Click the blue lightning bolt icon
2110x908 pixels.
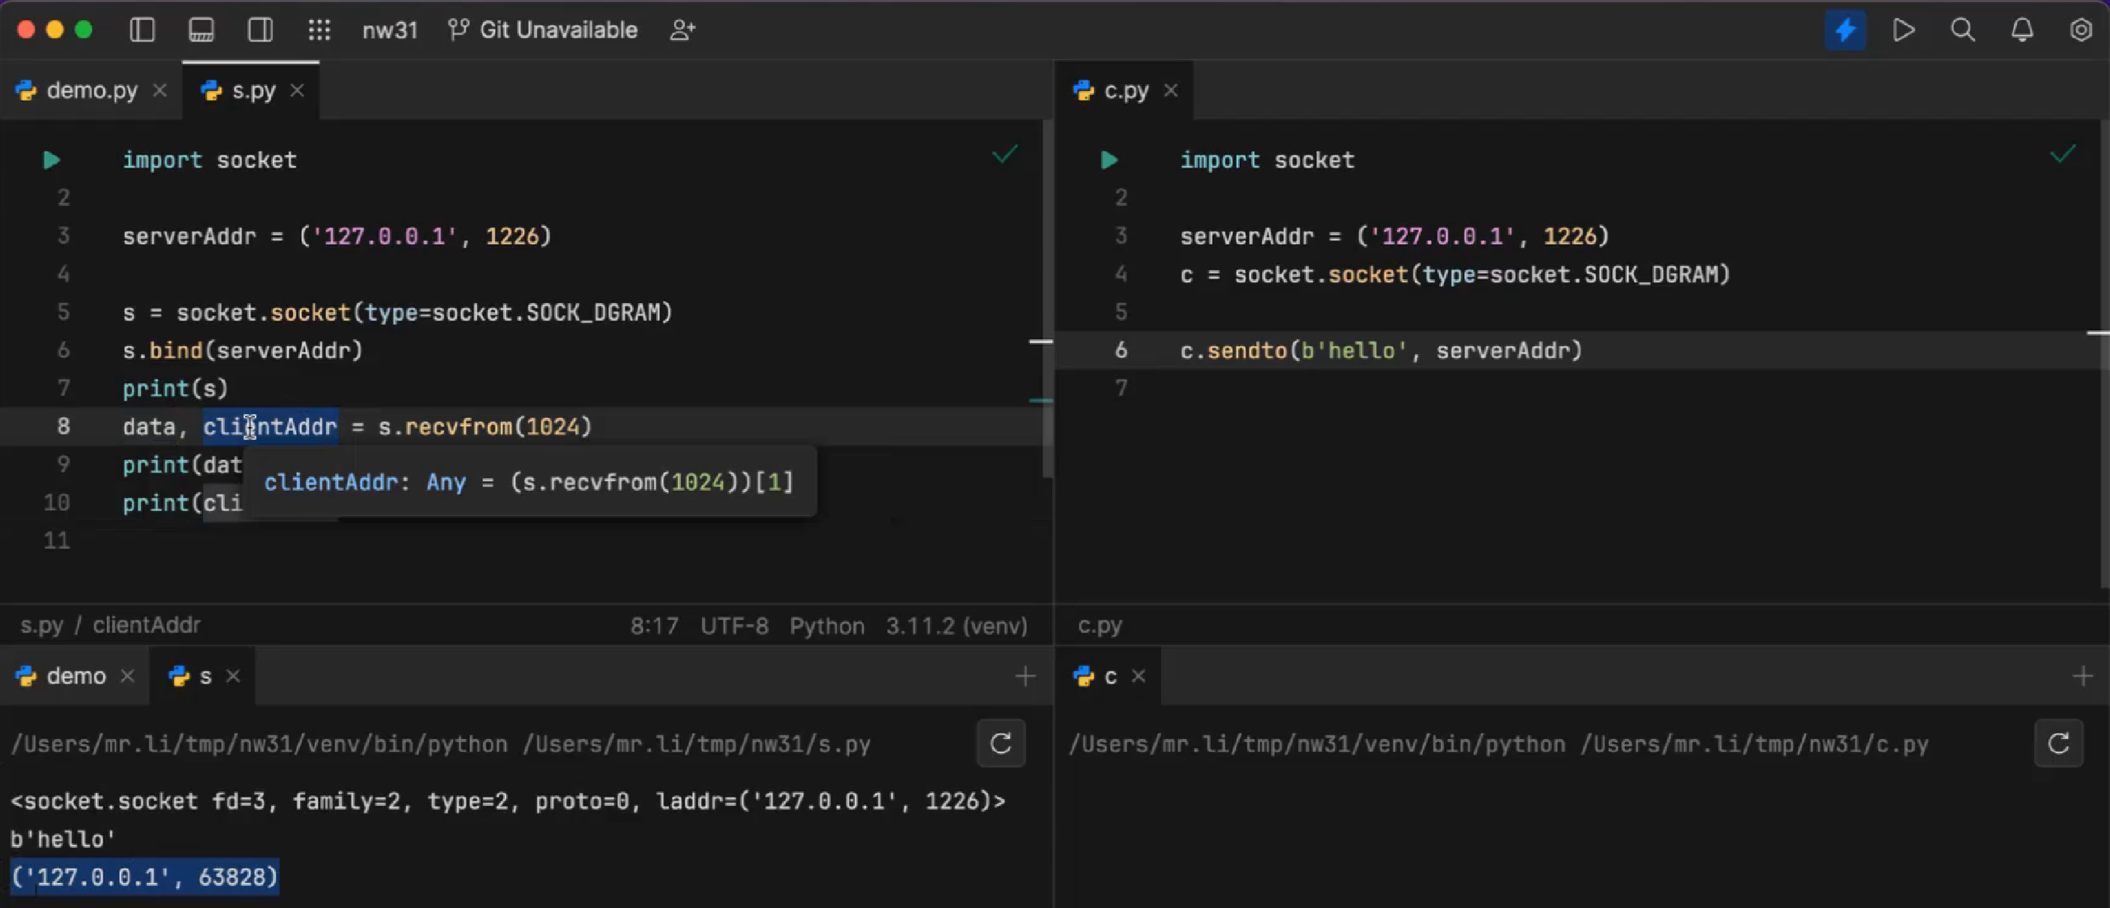coord(1845,30)
